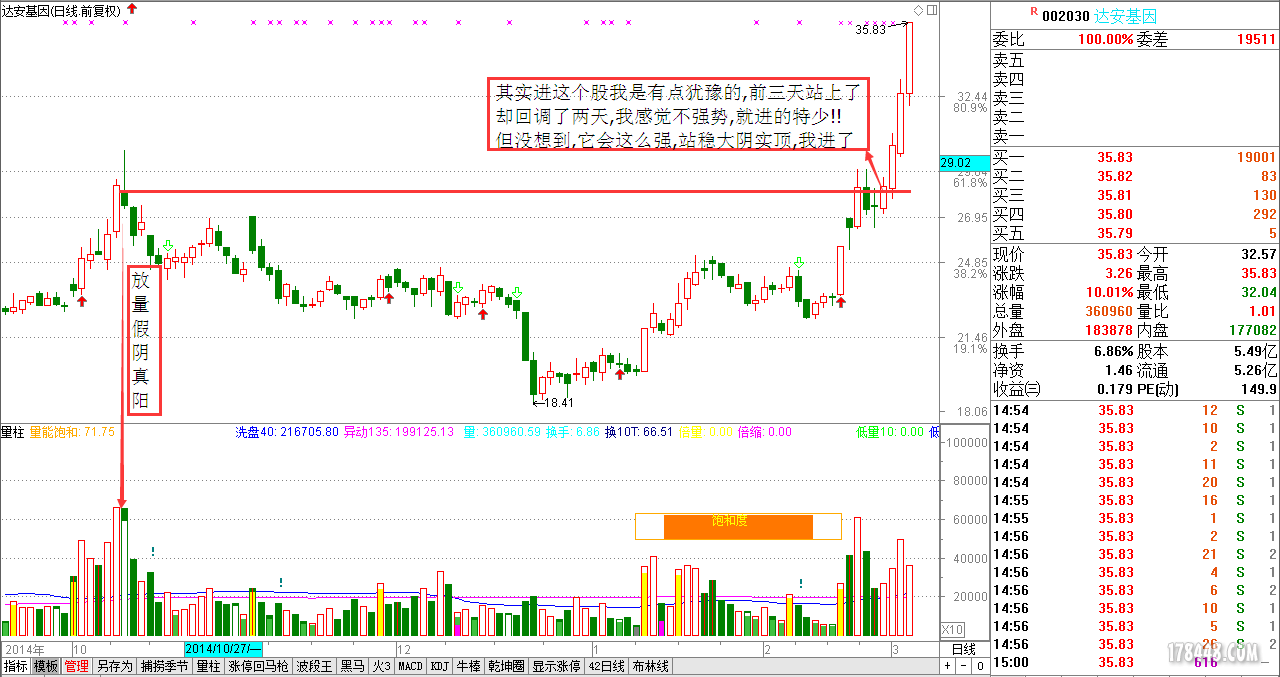Click the diamond icon above the chart

tap(918, 9)
